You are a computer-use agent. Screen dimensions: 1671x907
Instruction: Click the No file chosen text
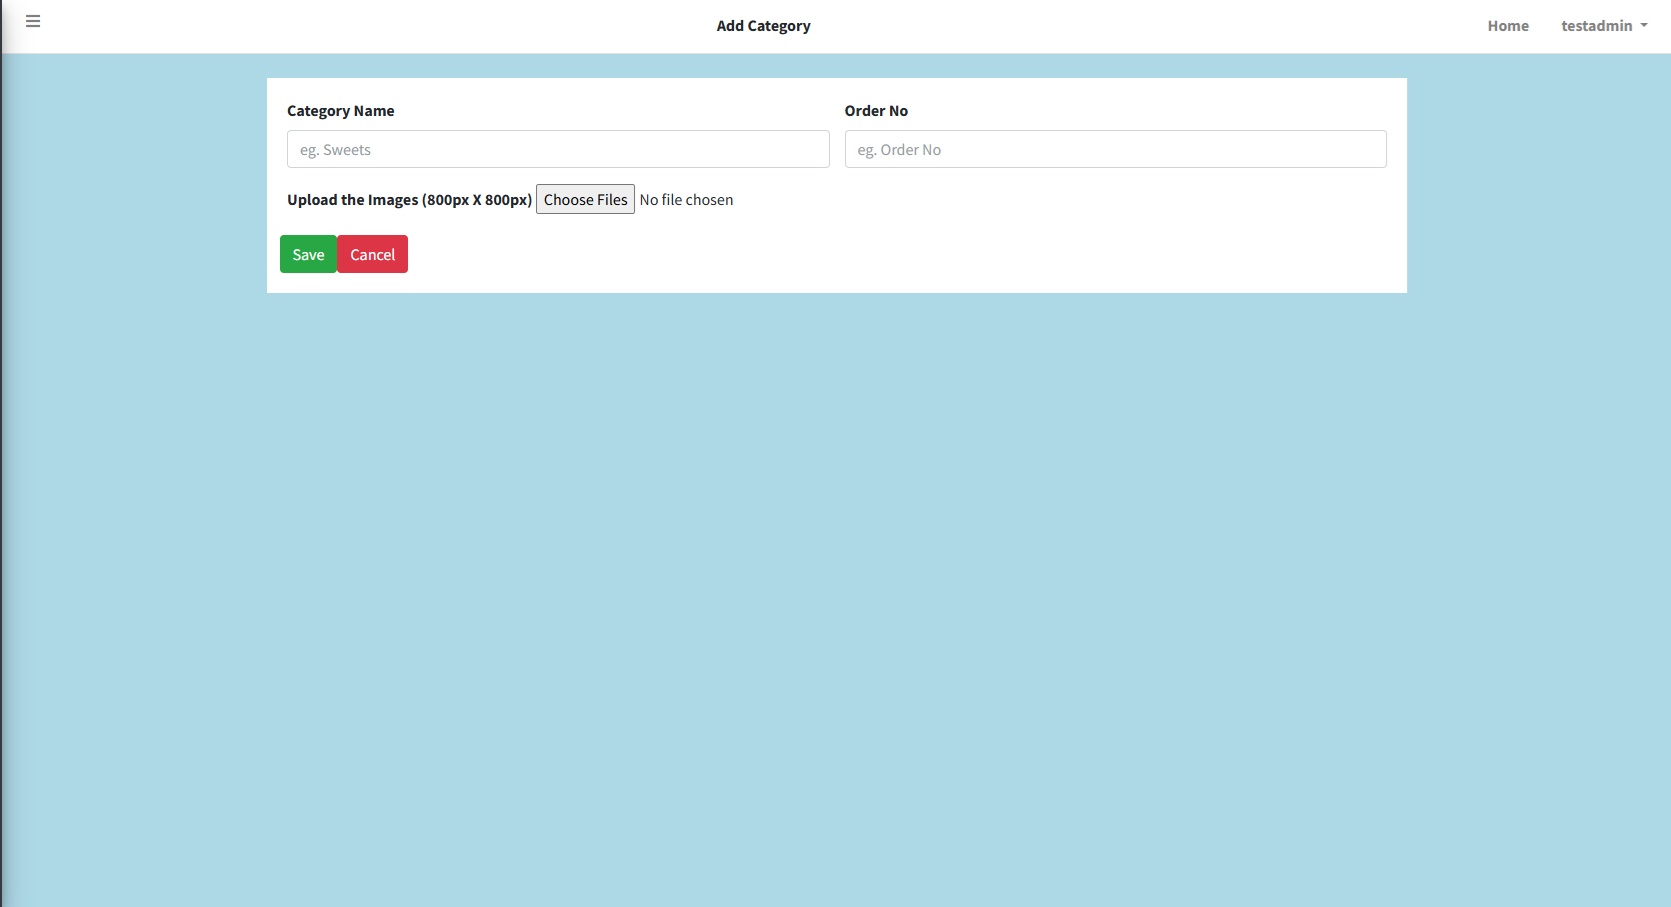point(686,200)
